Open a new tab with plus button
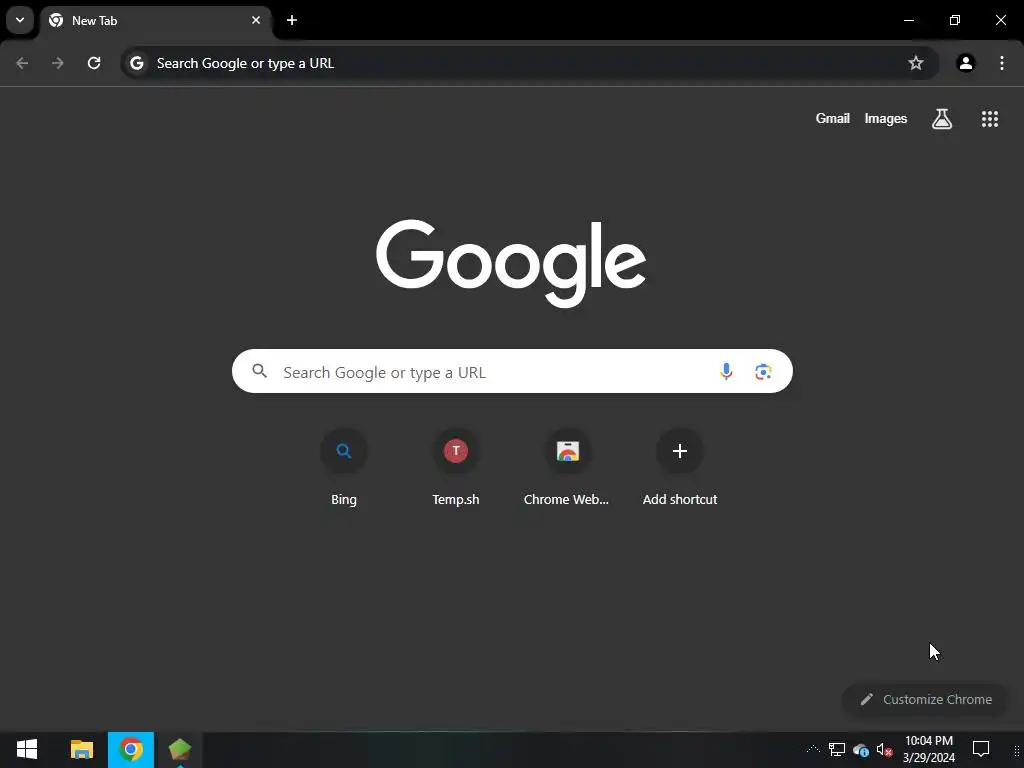This screenshot has width=1024, height=768. 292,20
